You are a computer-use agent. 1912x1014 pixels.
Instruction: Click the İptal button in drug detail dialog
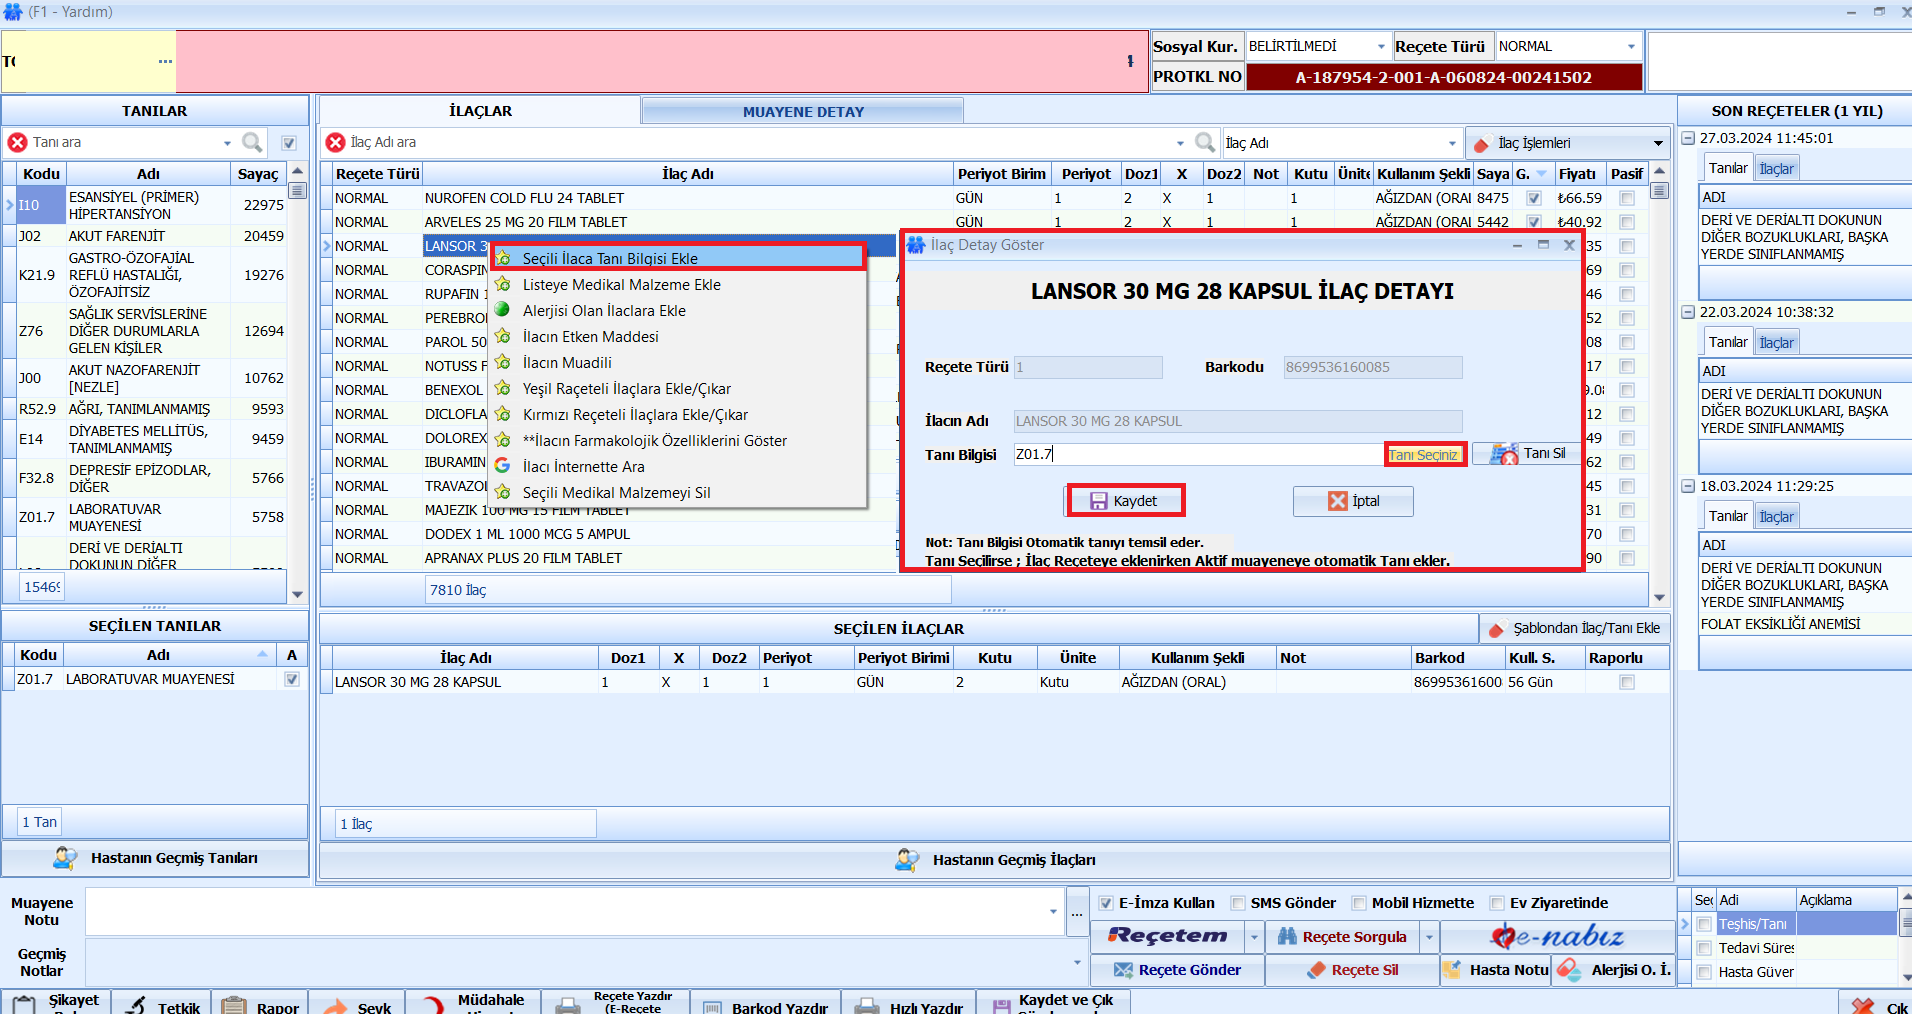point(1353,501)
